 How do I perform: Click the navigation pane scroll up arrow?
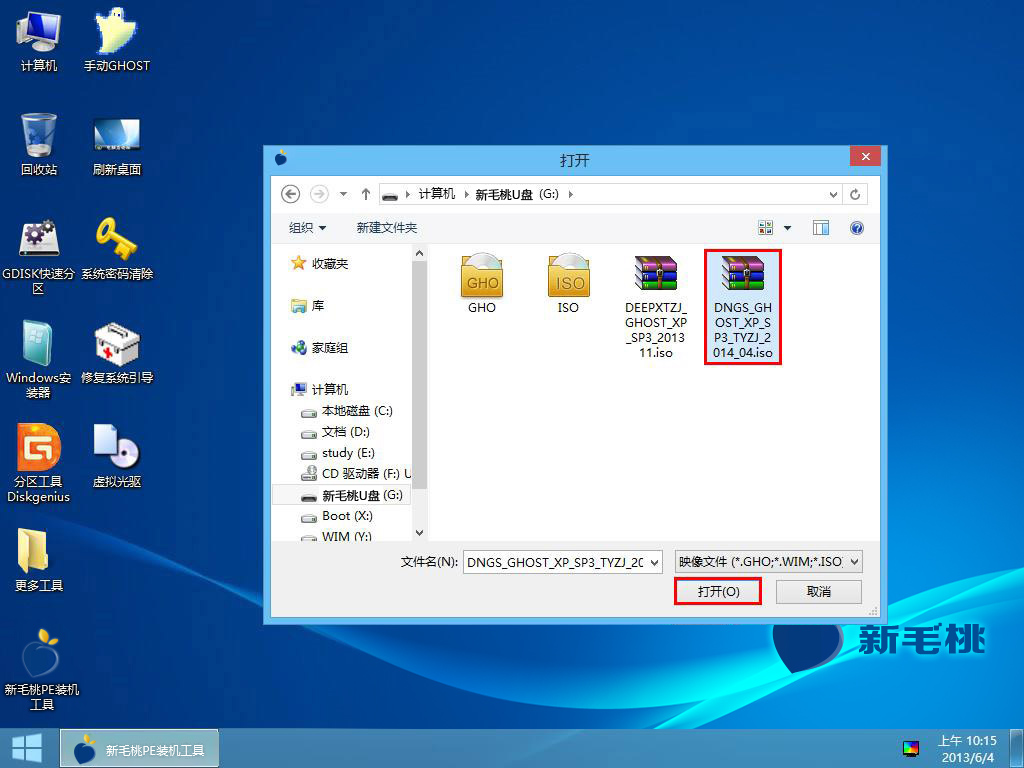(419, 253)
